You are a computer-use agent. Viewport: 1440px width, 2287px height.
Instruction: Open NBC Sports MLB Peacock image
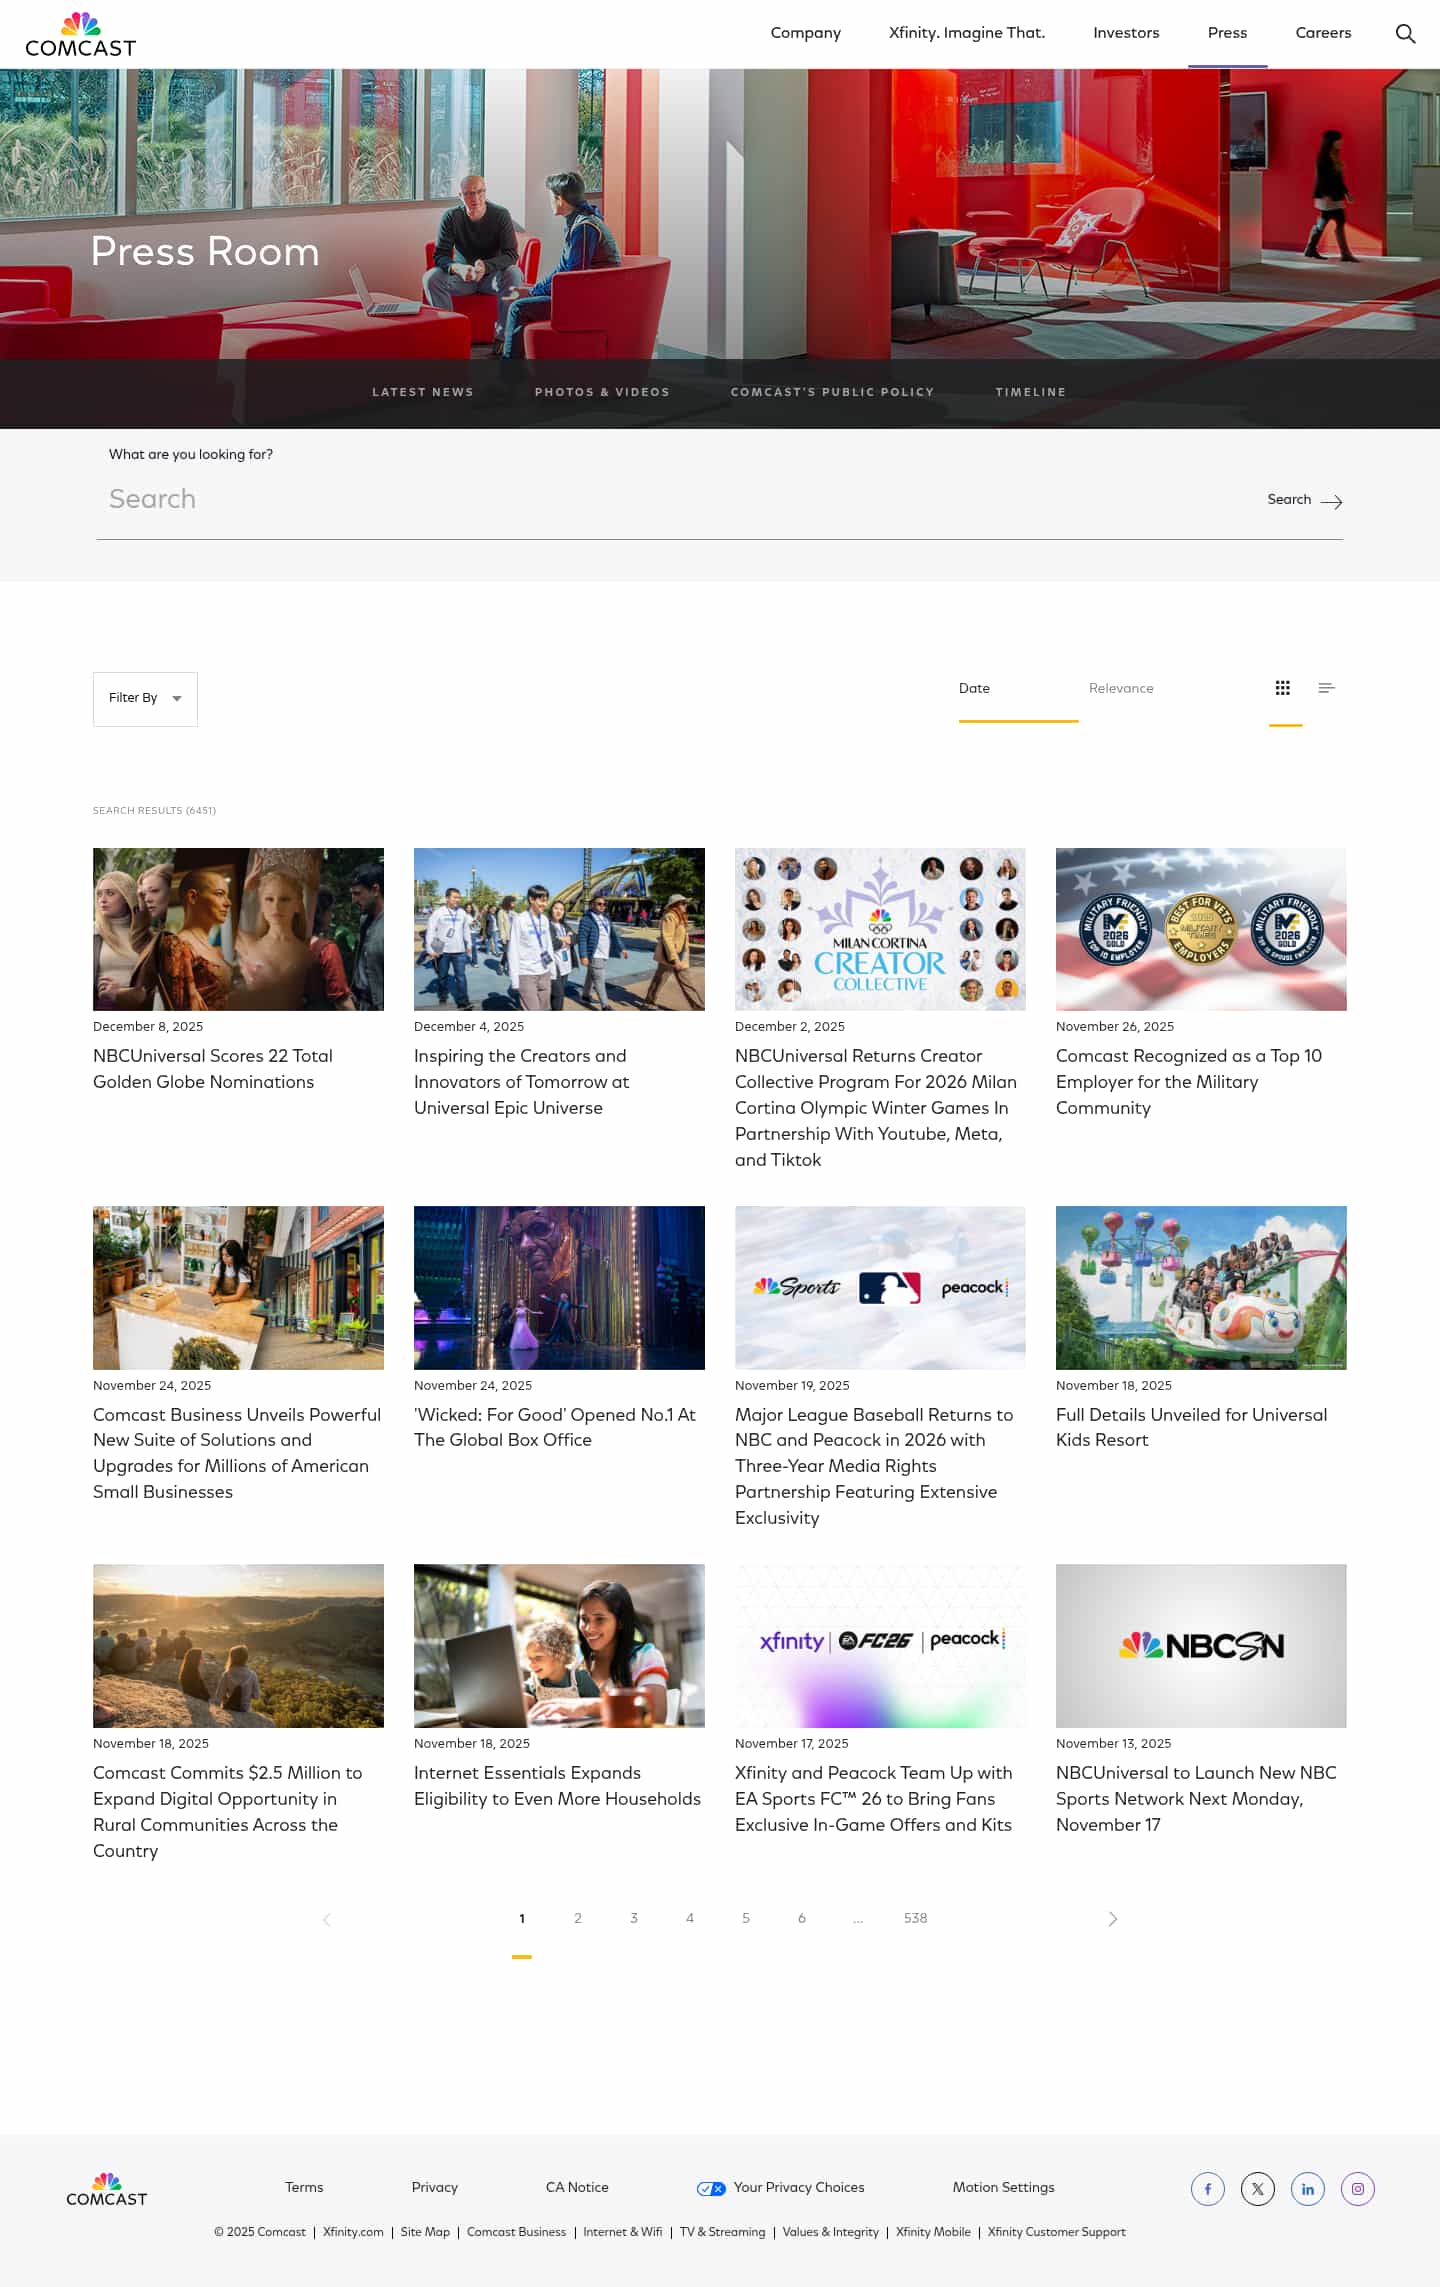pyautogui.click(x=880, y=1287)
